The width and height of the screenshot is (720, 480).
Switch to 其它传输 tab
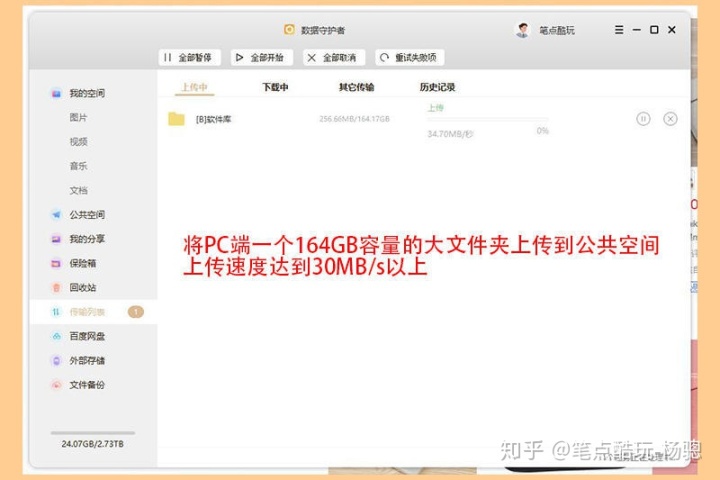[356, 87]
